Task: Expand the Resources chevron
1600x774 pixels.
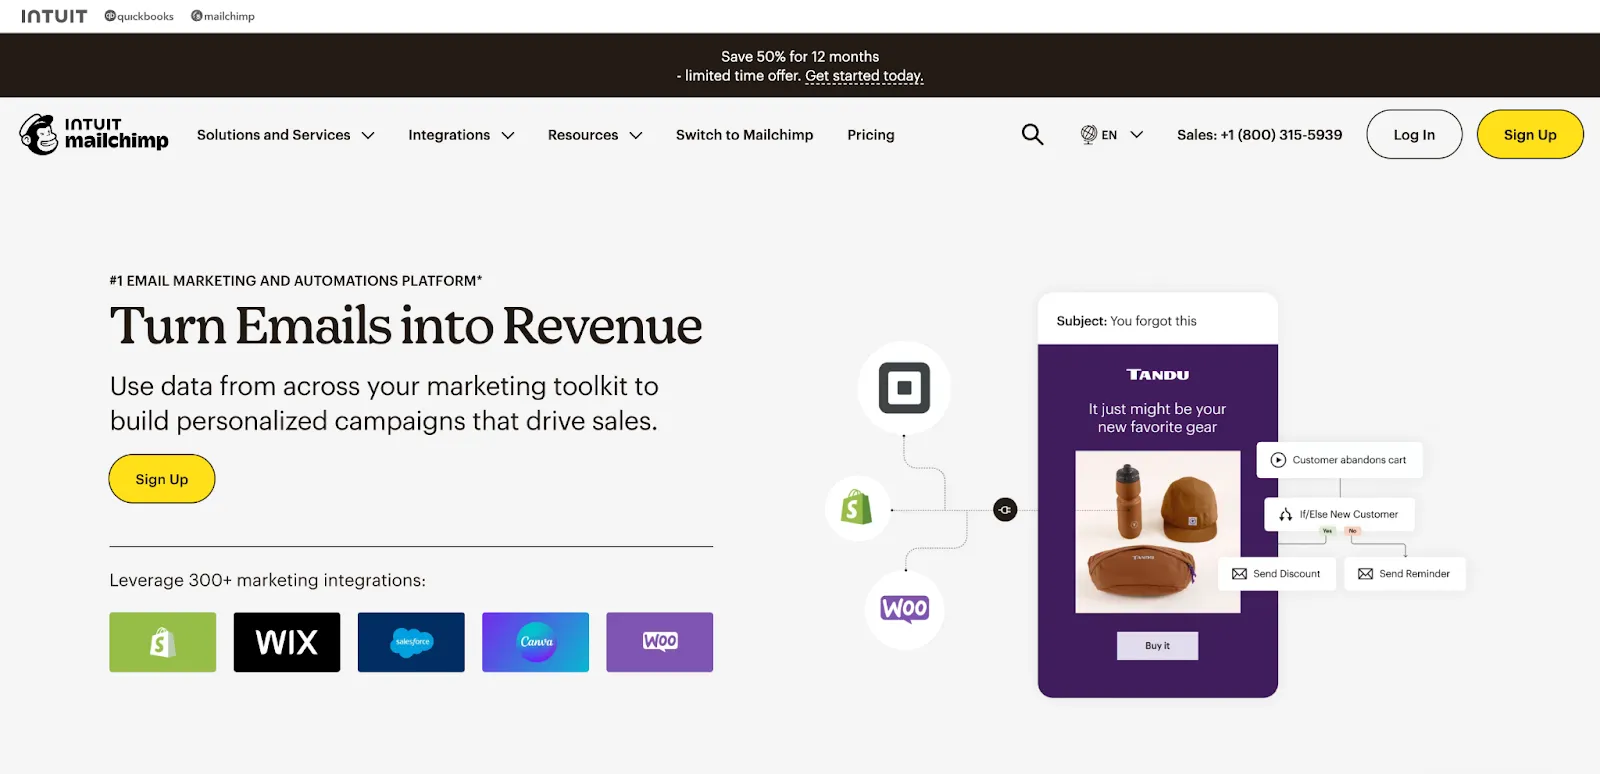Action: coord(636,135)
